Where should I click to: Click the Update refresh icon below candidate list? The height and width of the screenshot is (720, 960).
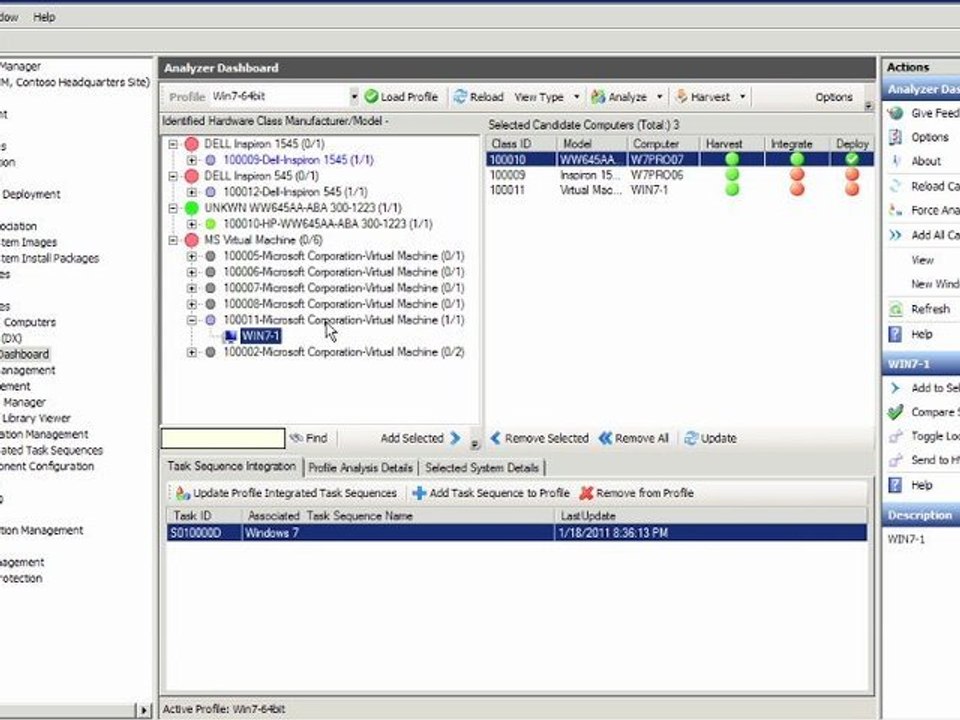coord(691,438)
